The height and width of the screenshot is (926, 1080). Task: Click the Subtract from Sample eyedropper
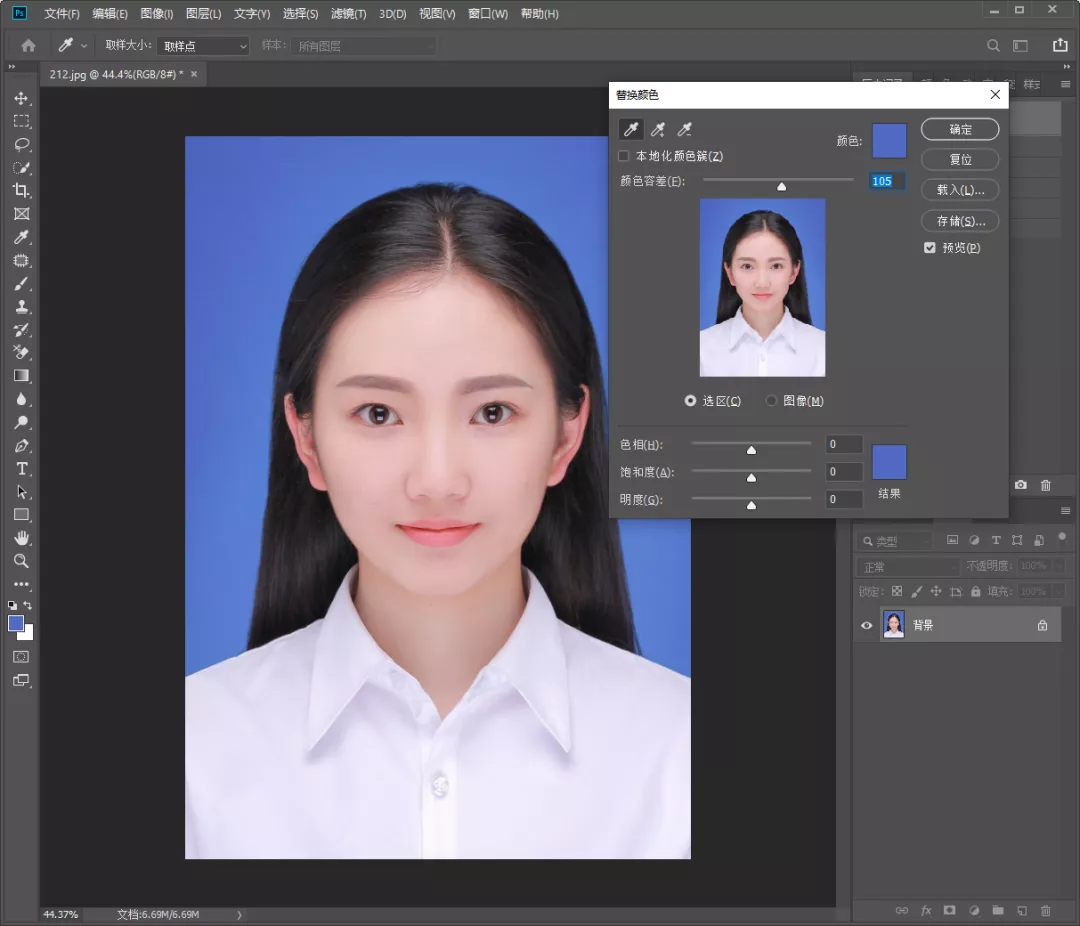[685, 129]
